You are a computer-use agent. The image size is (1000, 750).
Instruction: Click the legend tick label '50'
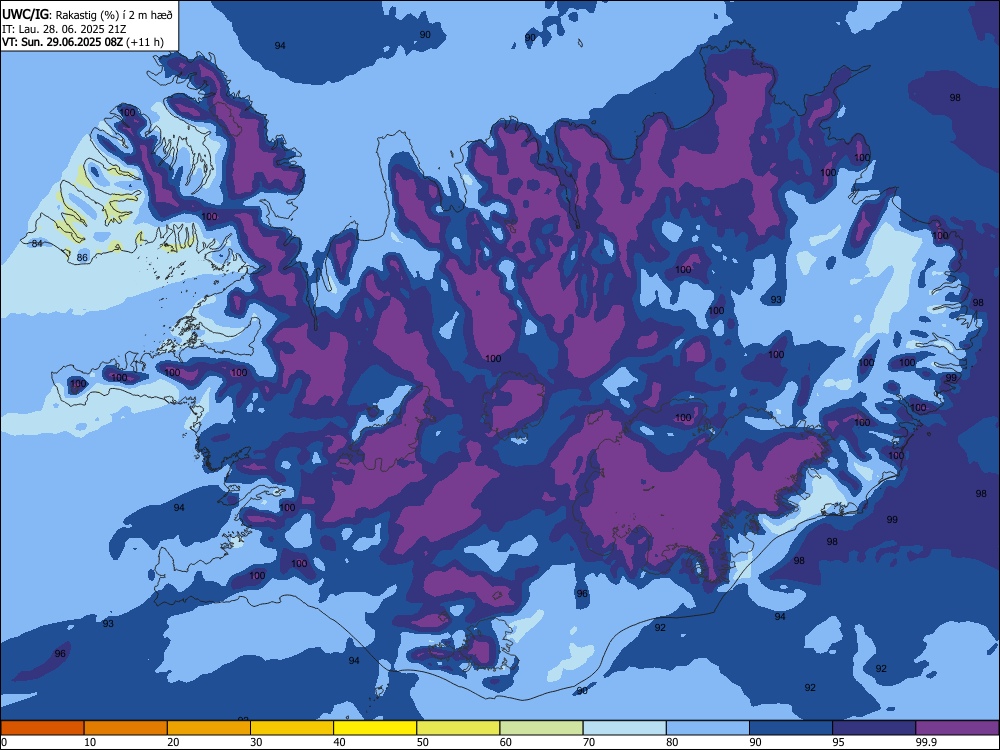point(423,742)
